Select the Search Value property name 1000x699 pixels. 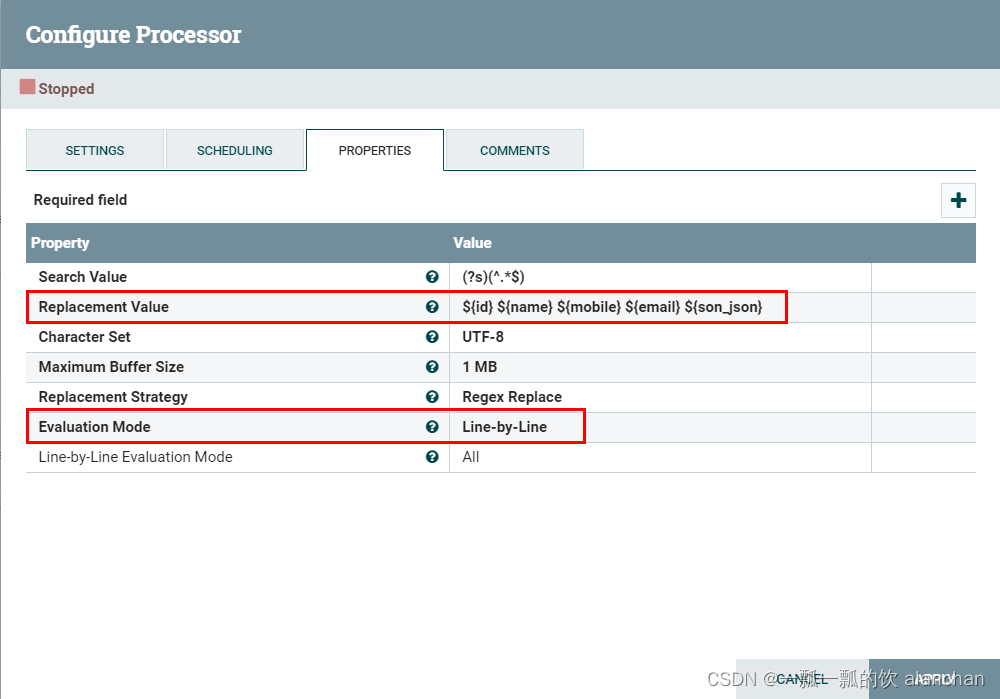pos(83,277)
